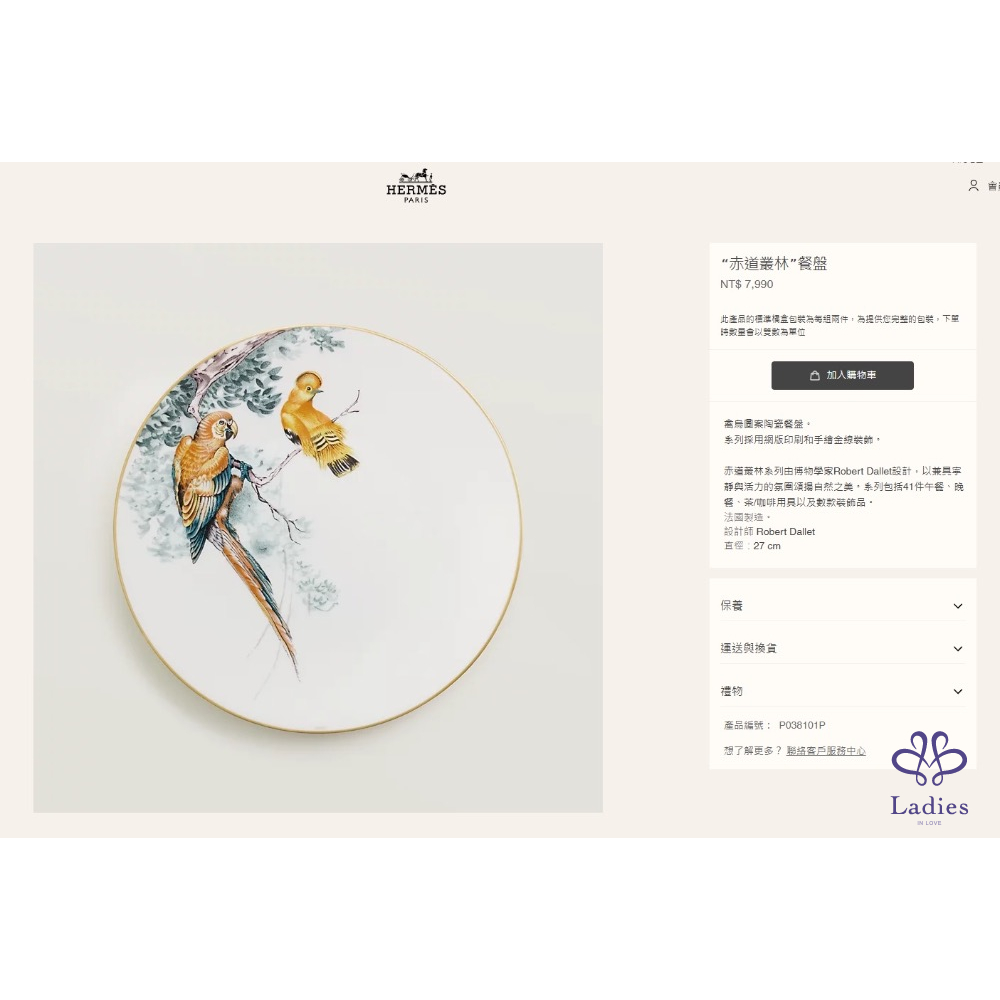1000x1000 pixels.
Task: Expand the 運送與換貨 shipping section
Action: point(842,649)
